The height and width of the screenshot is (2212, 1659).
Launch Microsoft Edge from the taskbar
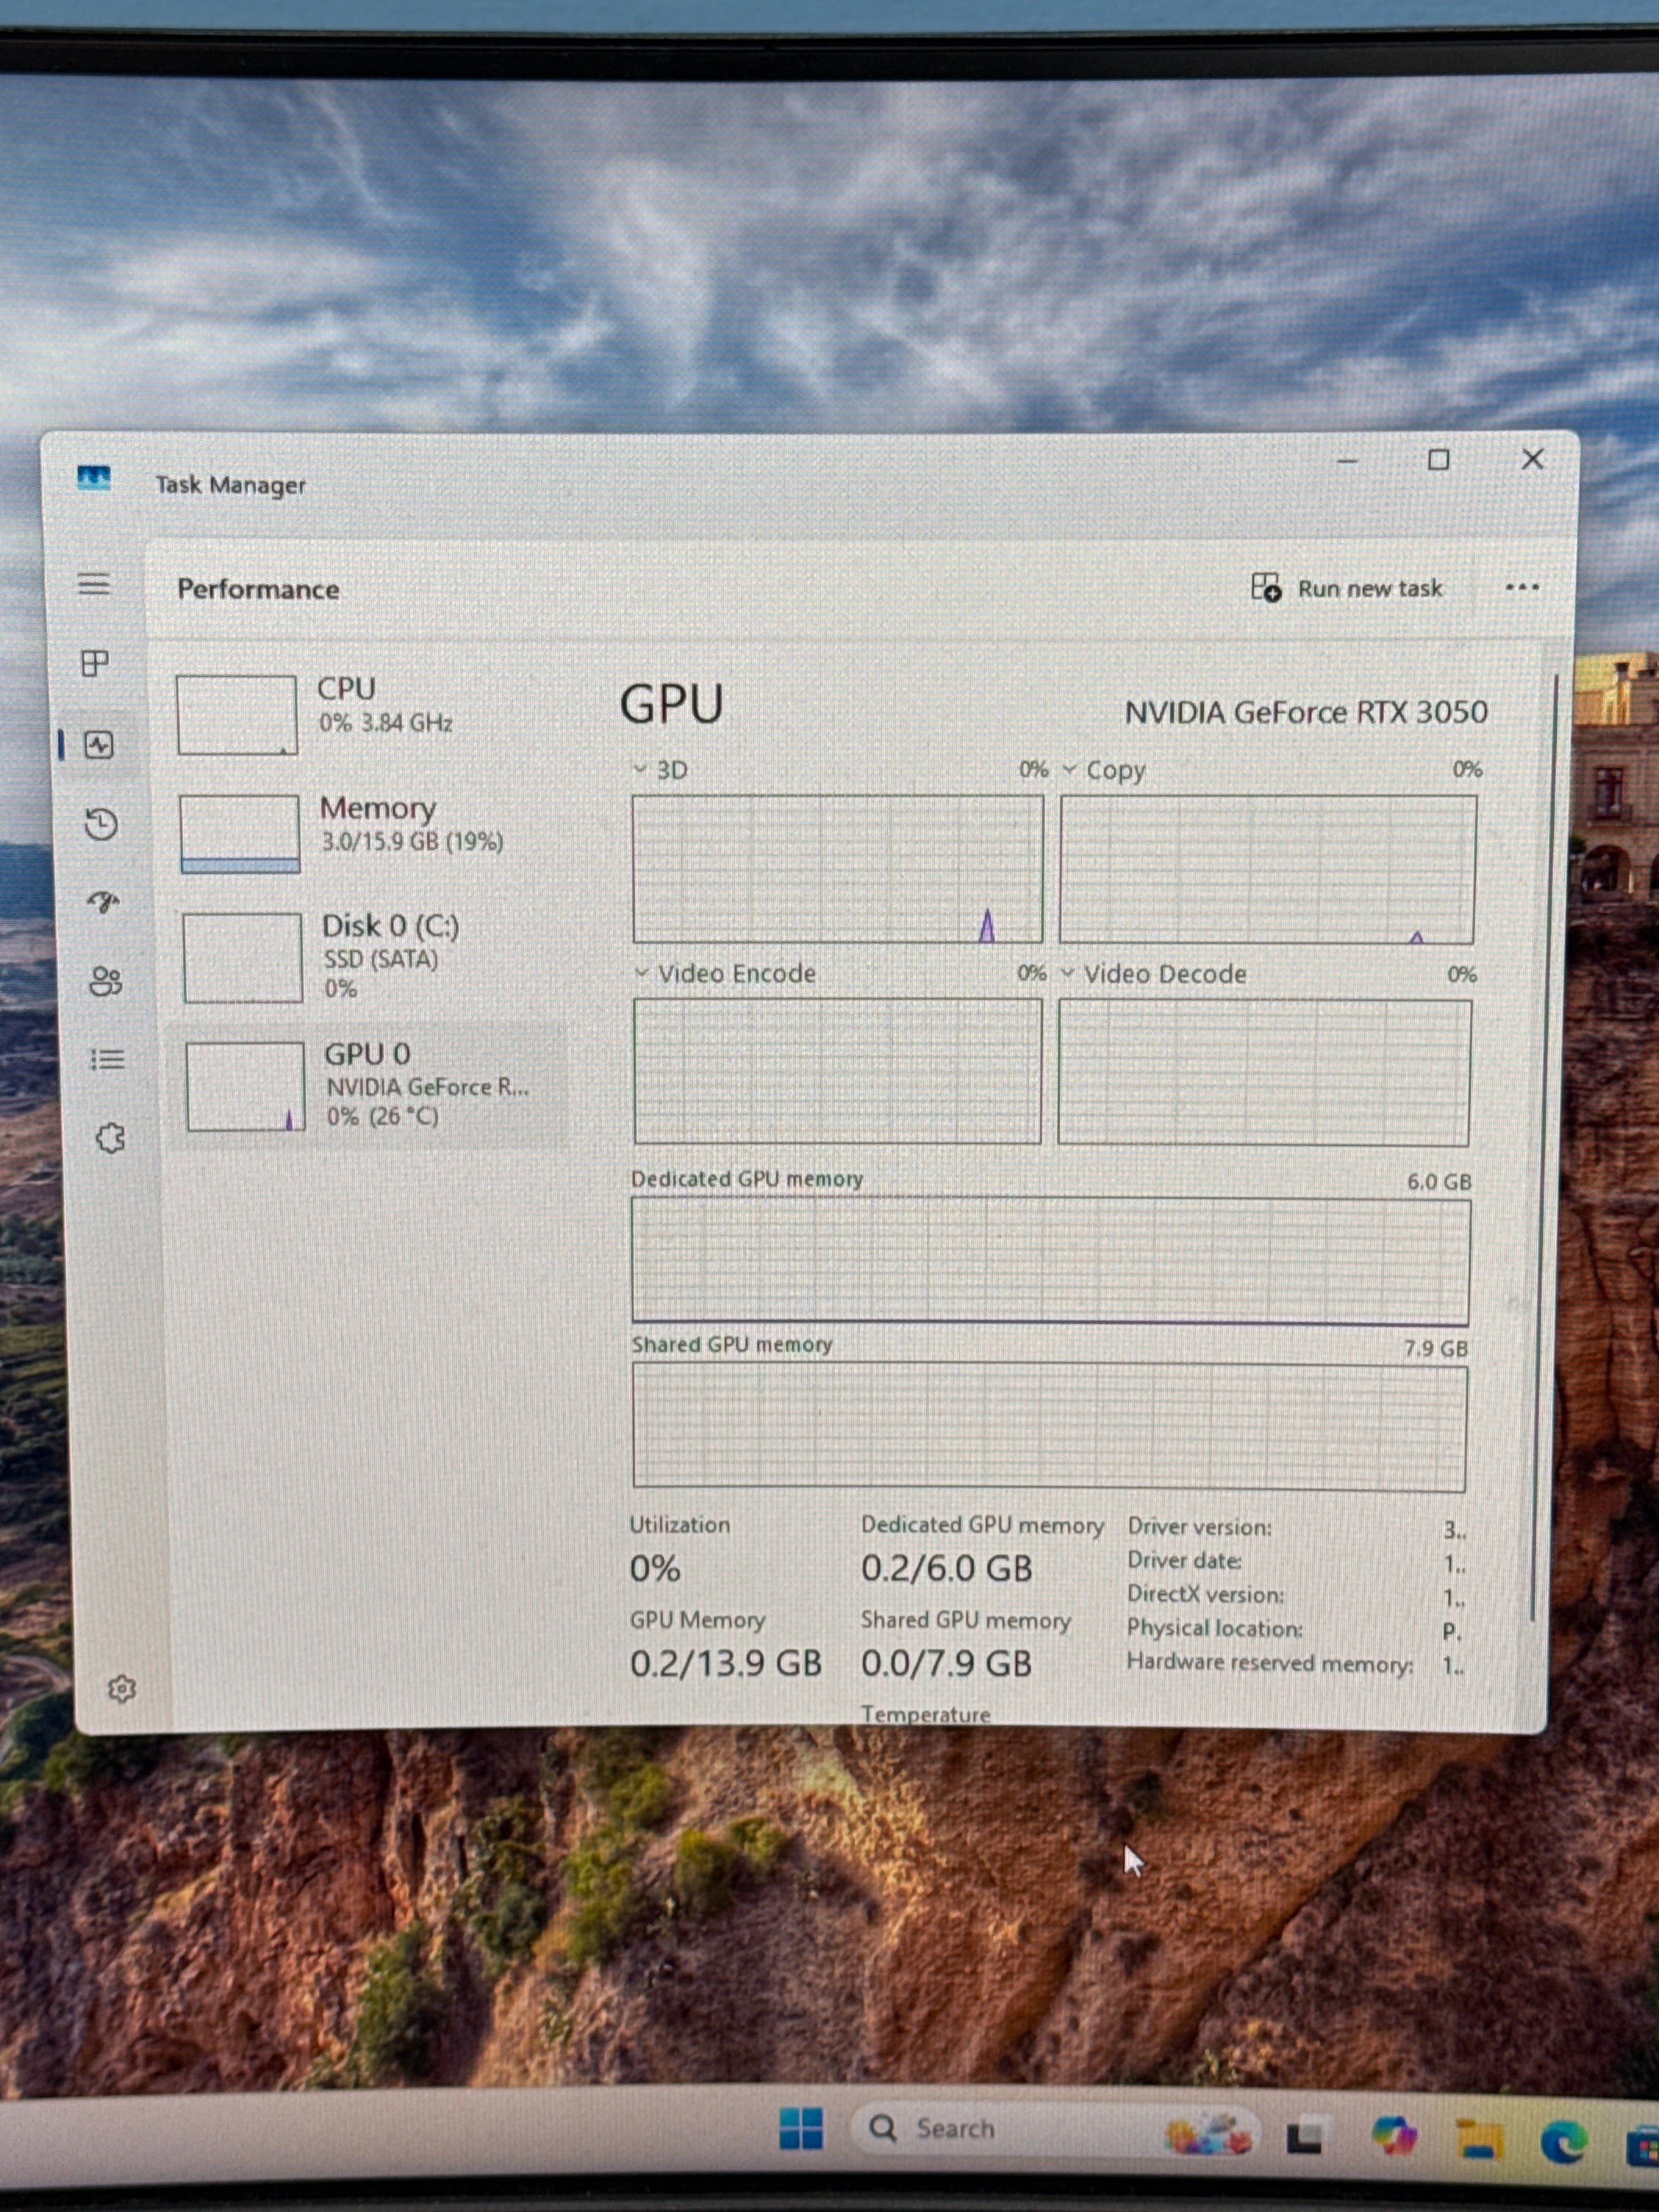pos(1564,2141)
